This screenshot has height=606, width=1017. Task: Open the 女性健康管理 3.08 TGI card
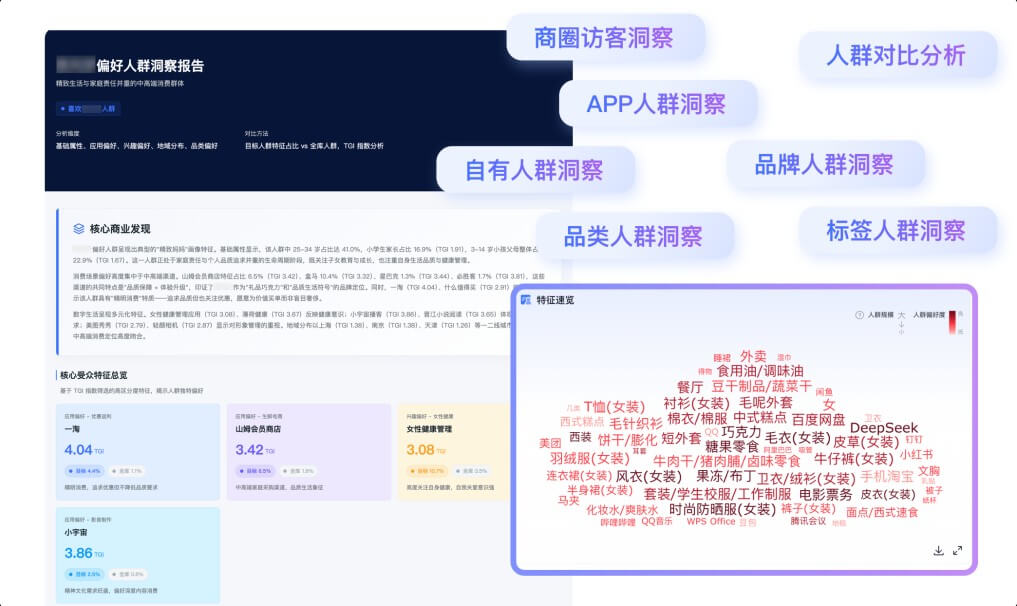coord(455,452)
